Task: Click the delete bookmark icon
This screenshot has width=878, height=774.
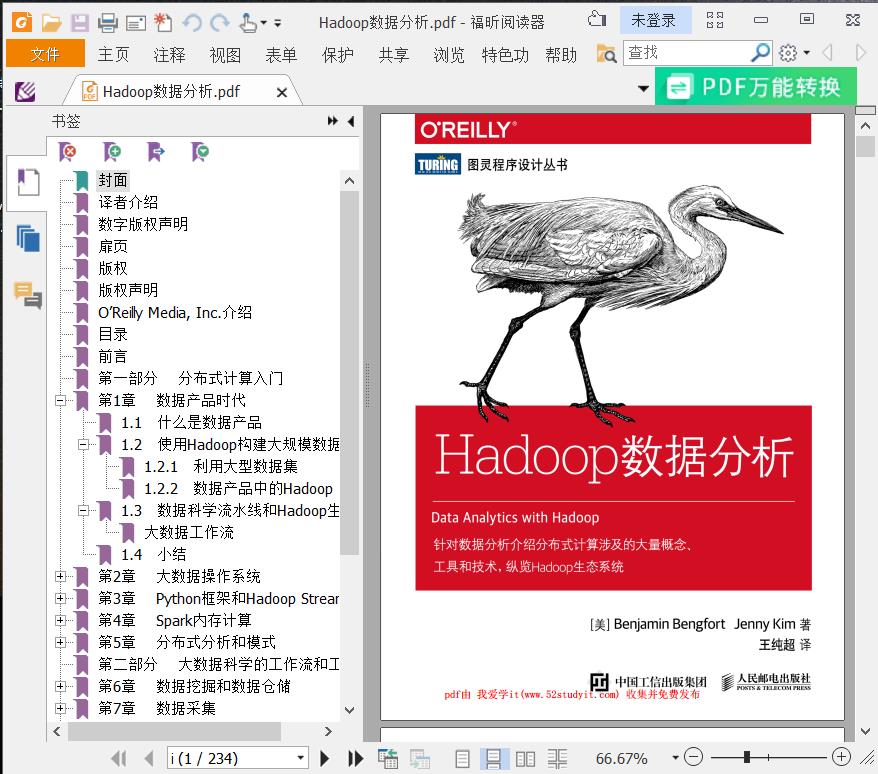Action: coord(68,151)
